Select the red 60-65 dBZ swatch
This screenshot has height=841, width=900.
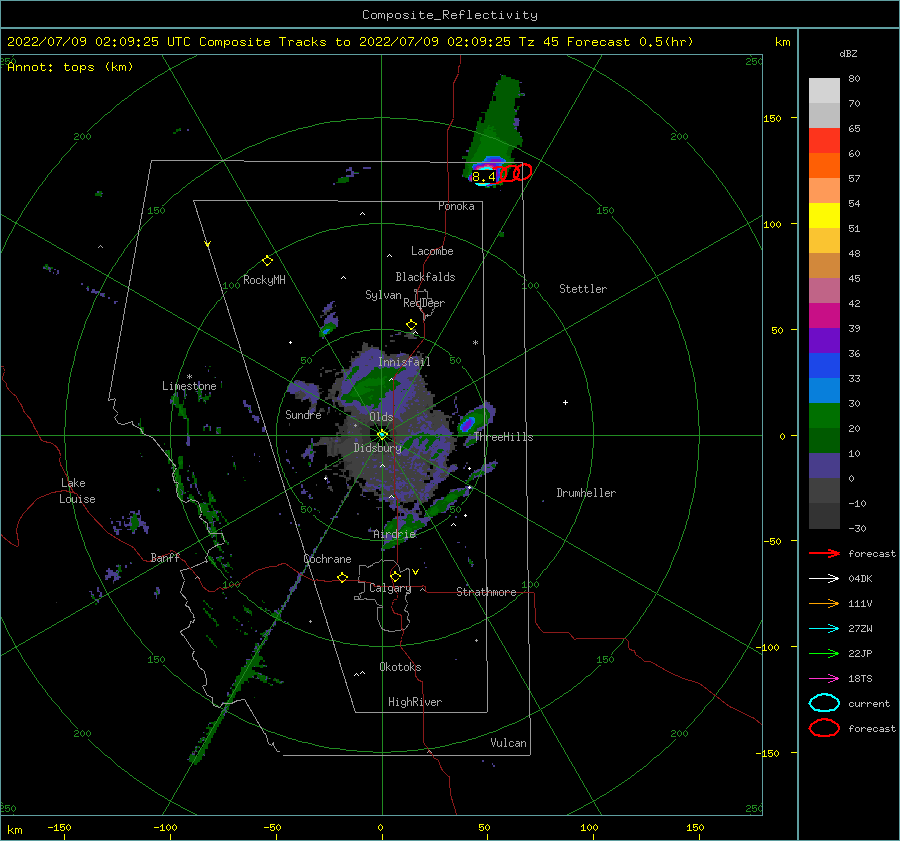click(x=824, y=141)
